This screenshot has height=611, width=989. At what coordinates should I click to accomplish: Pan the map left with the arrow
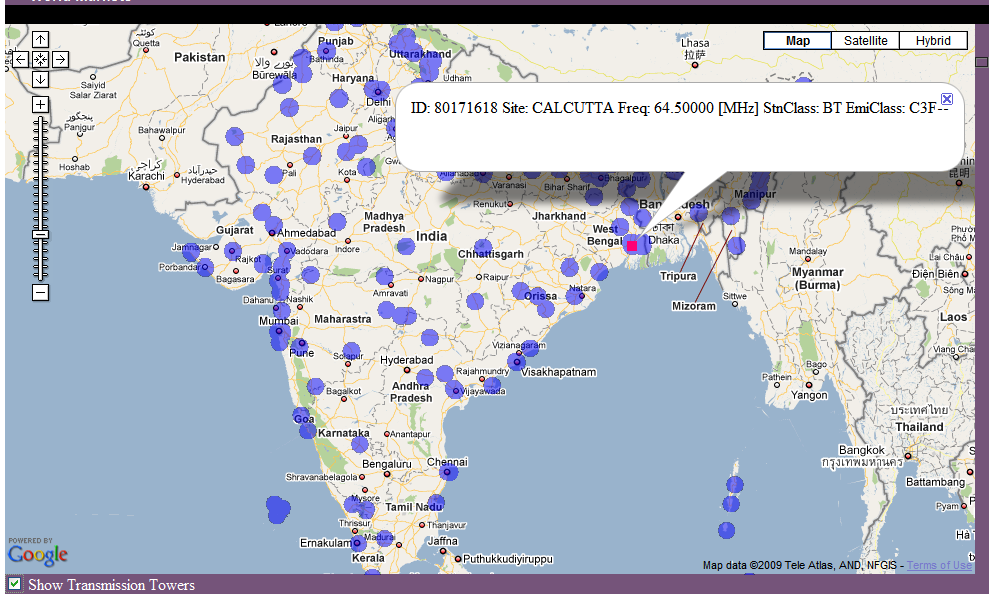point(20,60)
